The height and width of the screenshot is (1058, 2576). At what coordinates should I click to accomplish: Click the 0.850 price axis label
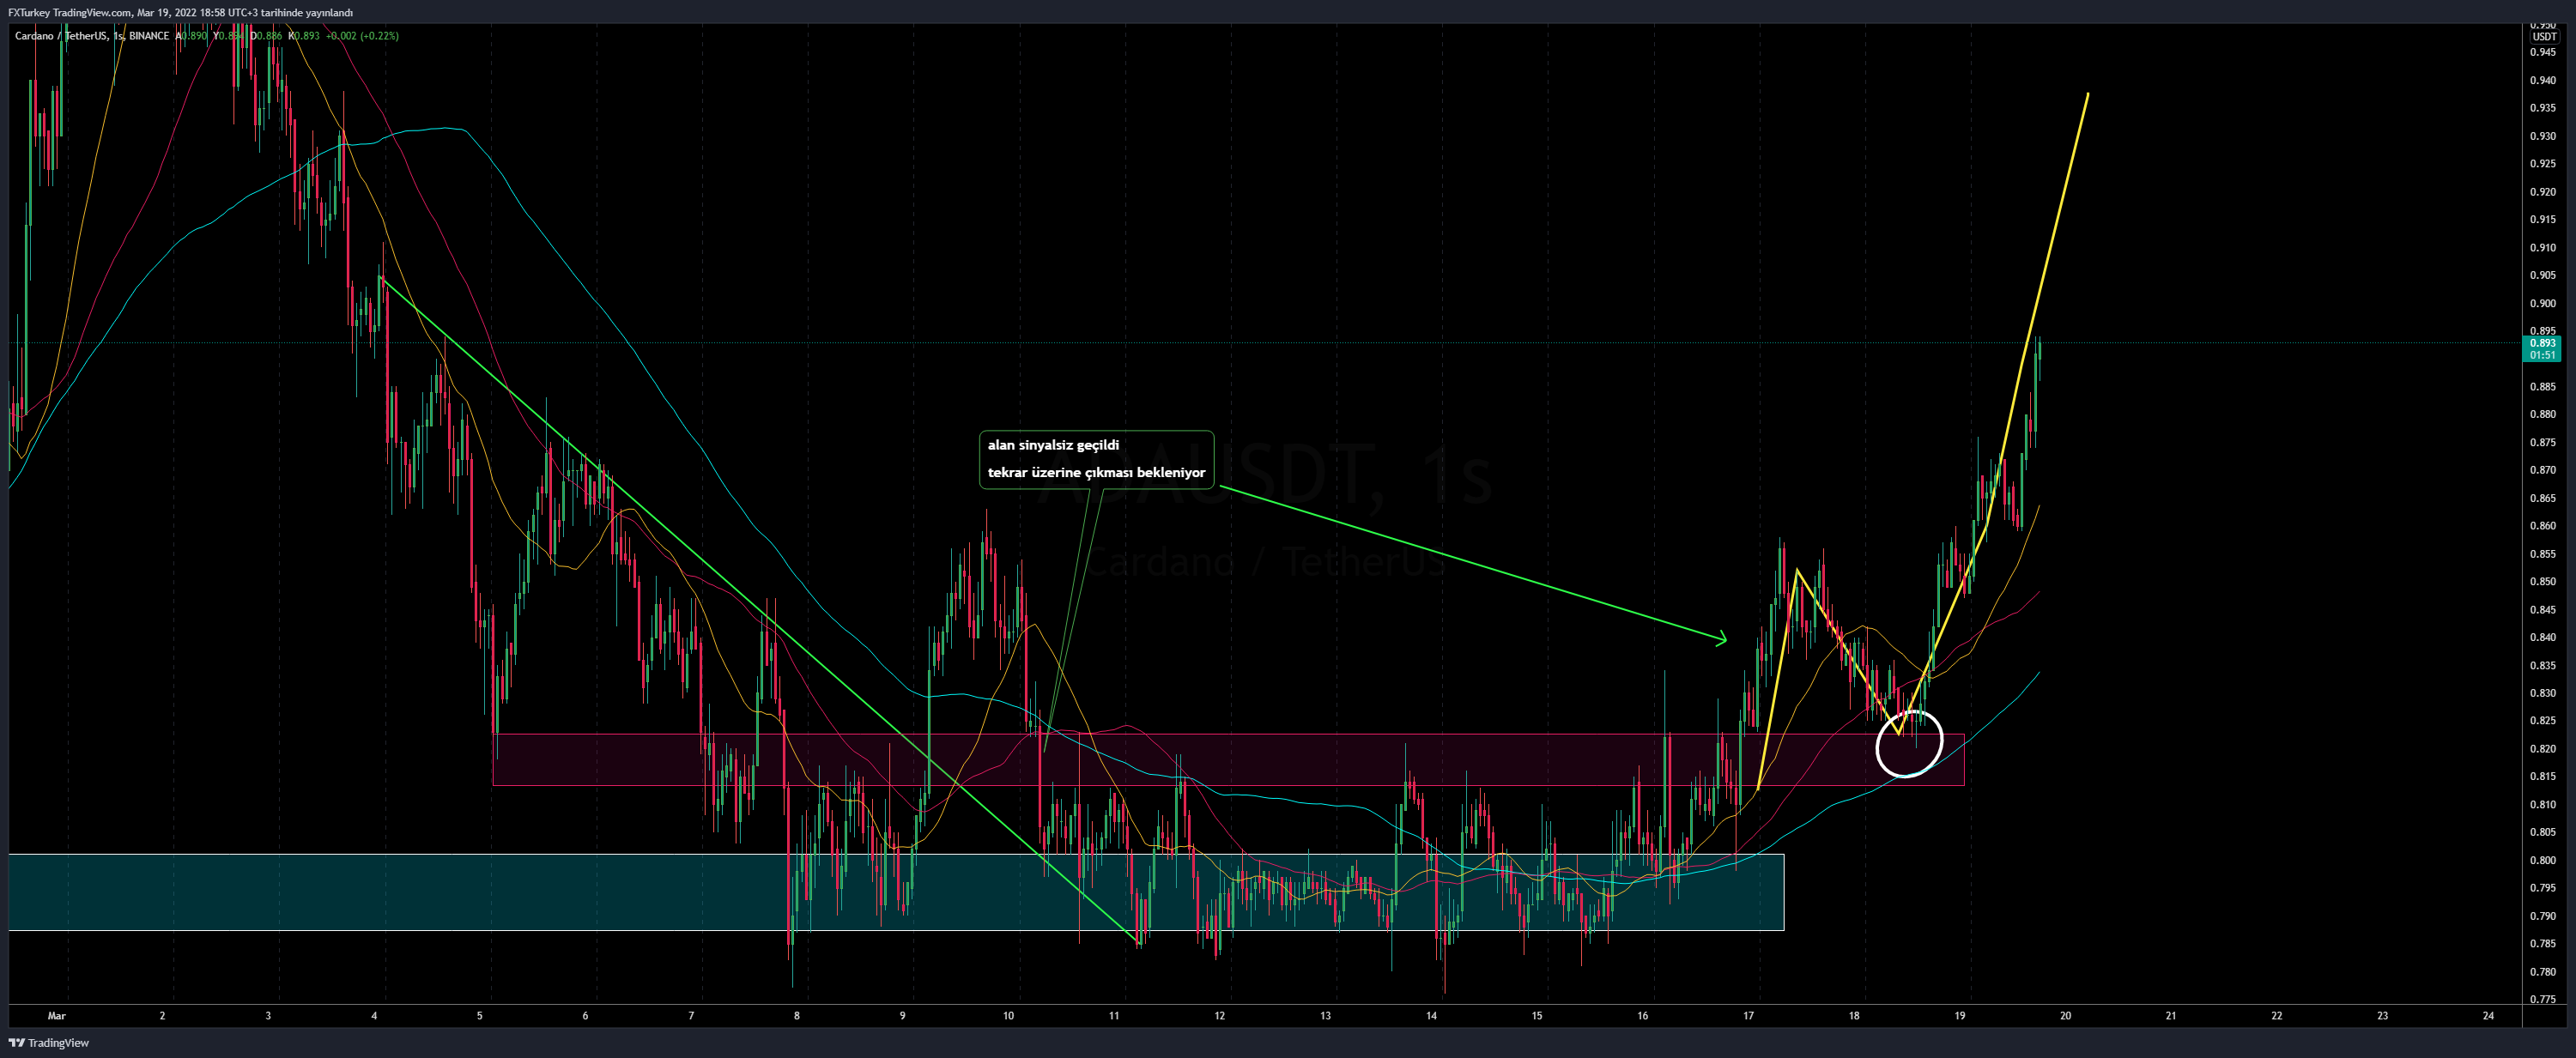click(2543, 581)
